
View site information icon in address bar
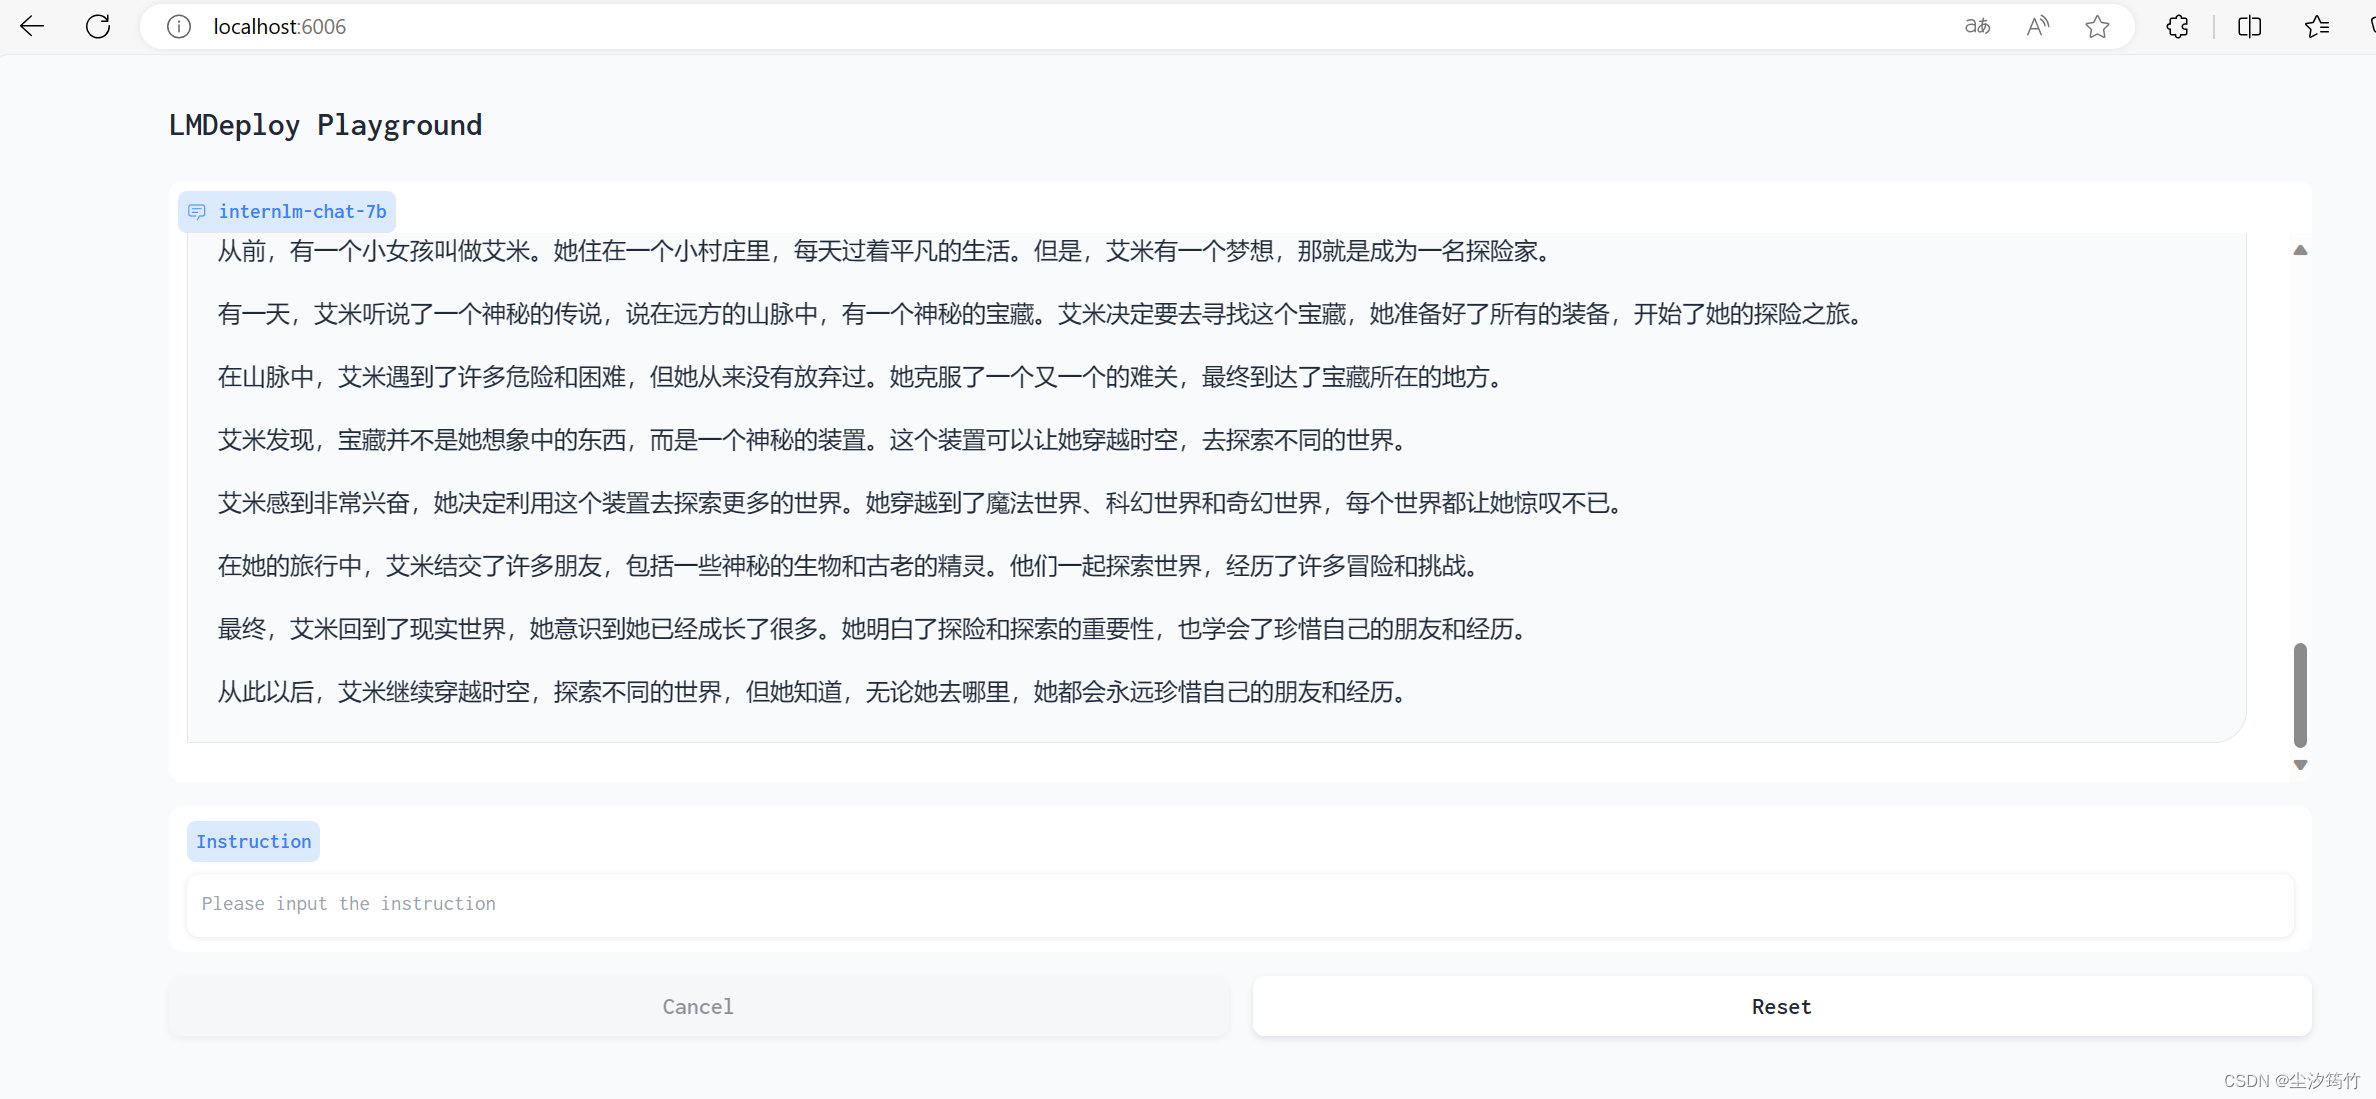click(x=179, y=27)
